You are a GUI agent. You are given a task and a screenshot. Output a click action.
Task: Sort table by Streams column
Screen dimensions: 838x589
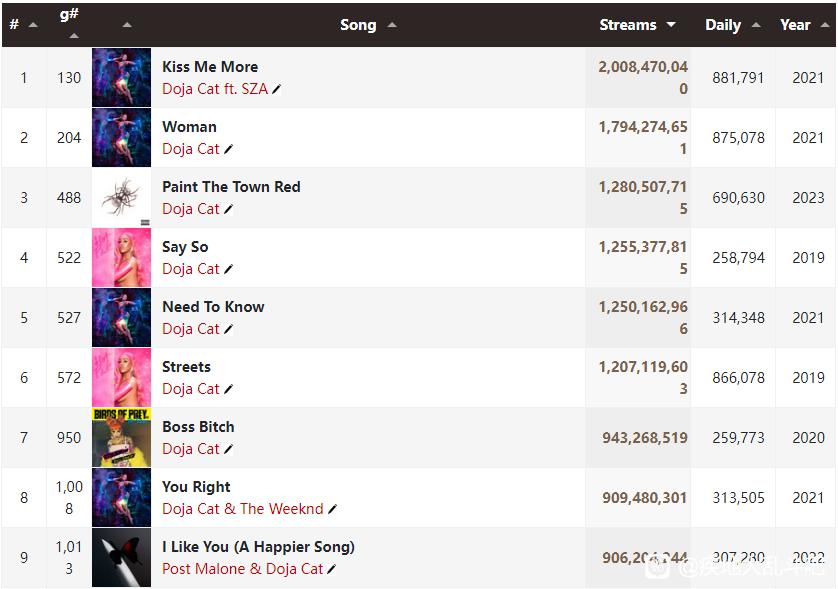coord(637,25)
